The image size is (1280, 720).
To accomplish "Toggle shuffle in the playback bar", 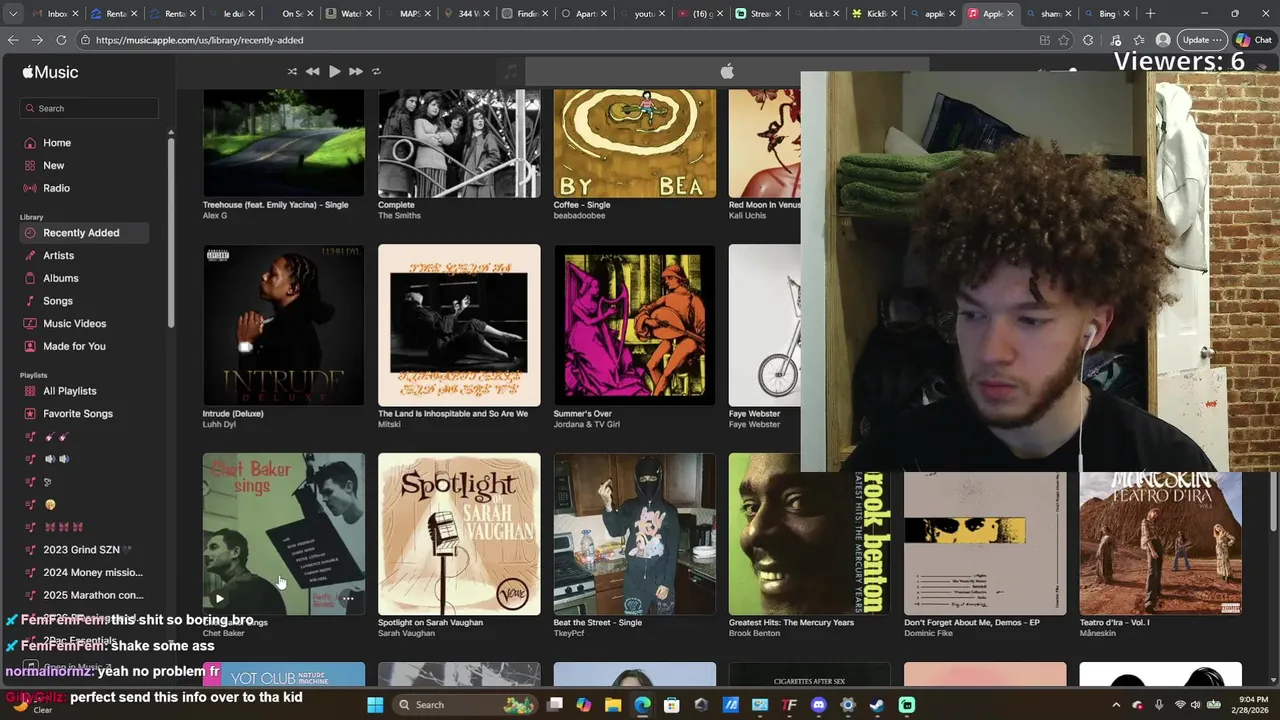I will pos(292,72).
